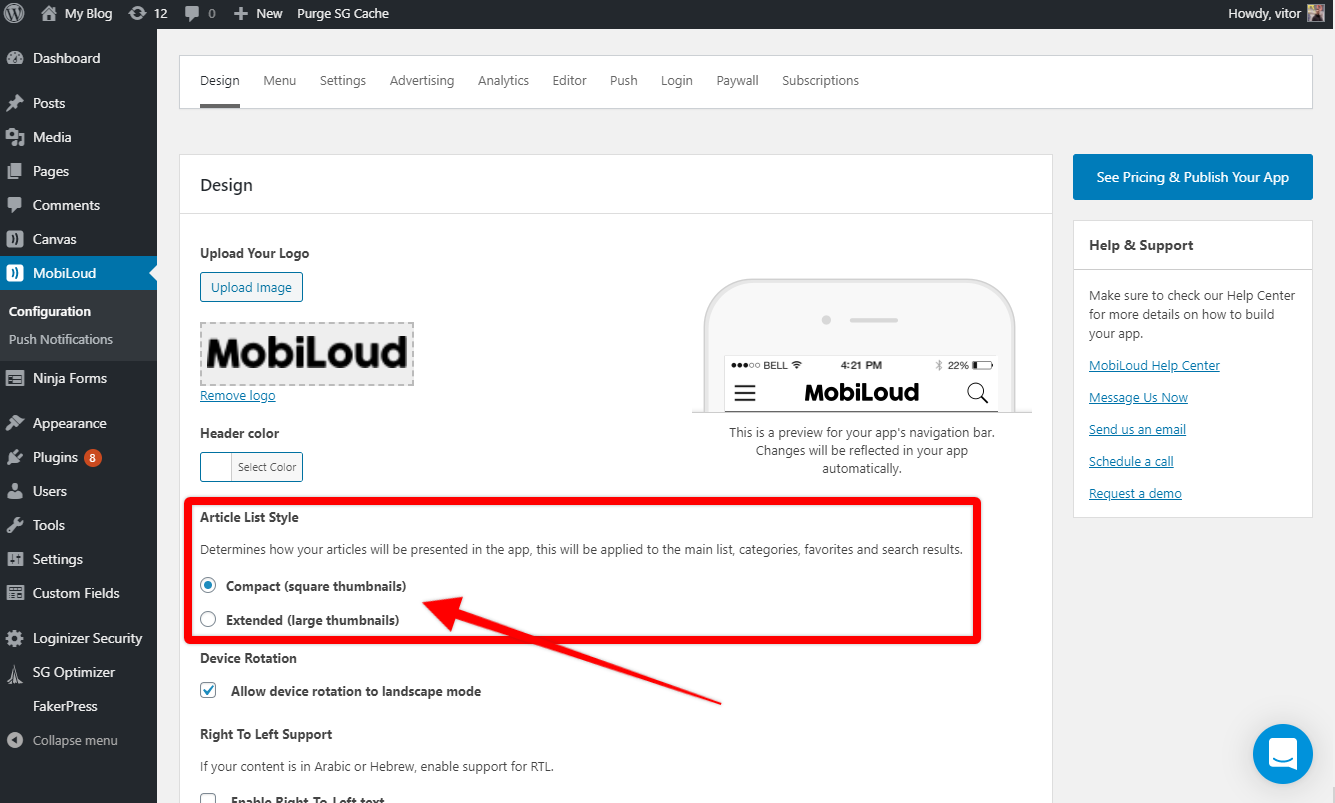Switch to the Analytics tab
This screenshot has height=803, width=1335.
503,81
